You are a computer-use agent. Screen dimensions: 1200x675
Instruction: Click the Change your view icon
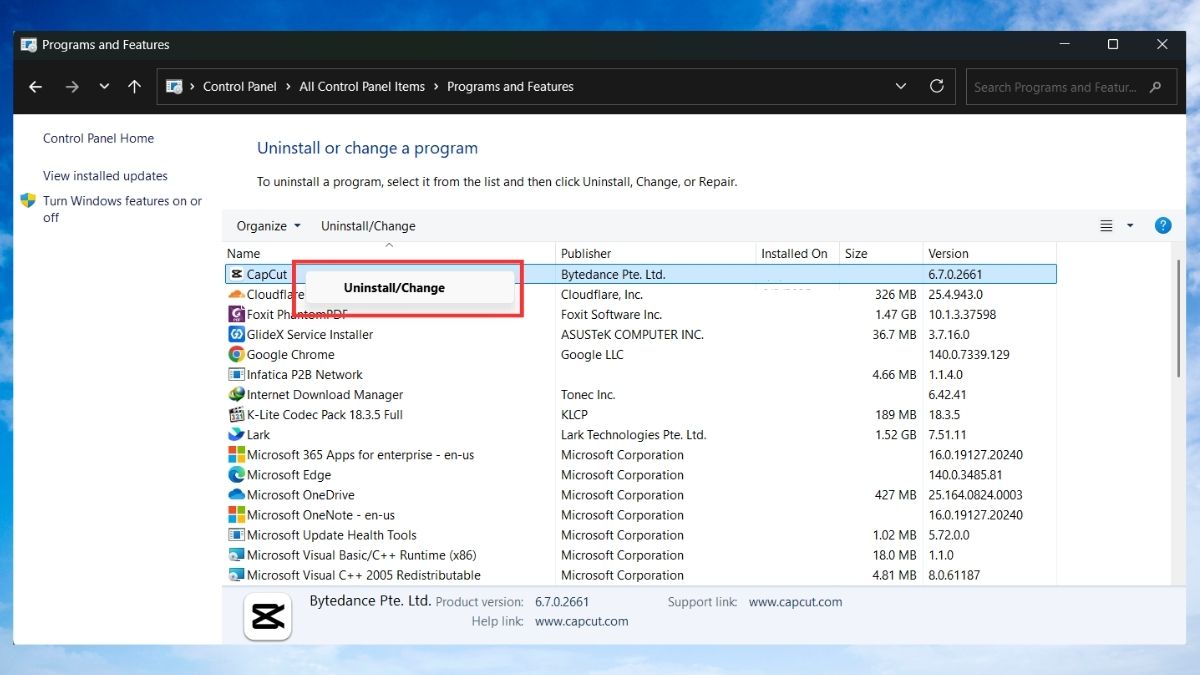coord(1106,226)
